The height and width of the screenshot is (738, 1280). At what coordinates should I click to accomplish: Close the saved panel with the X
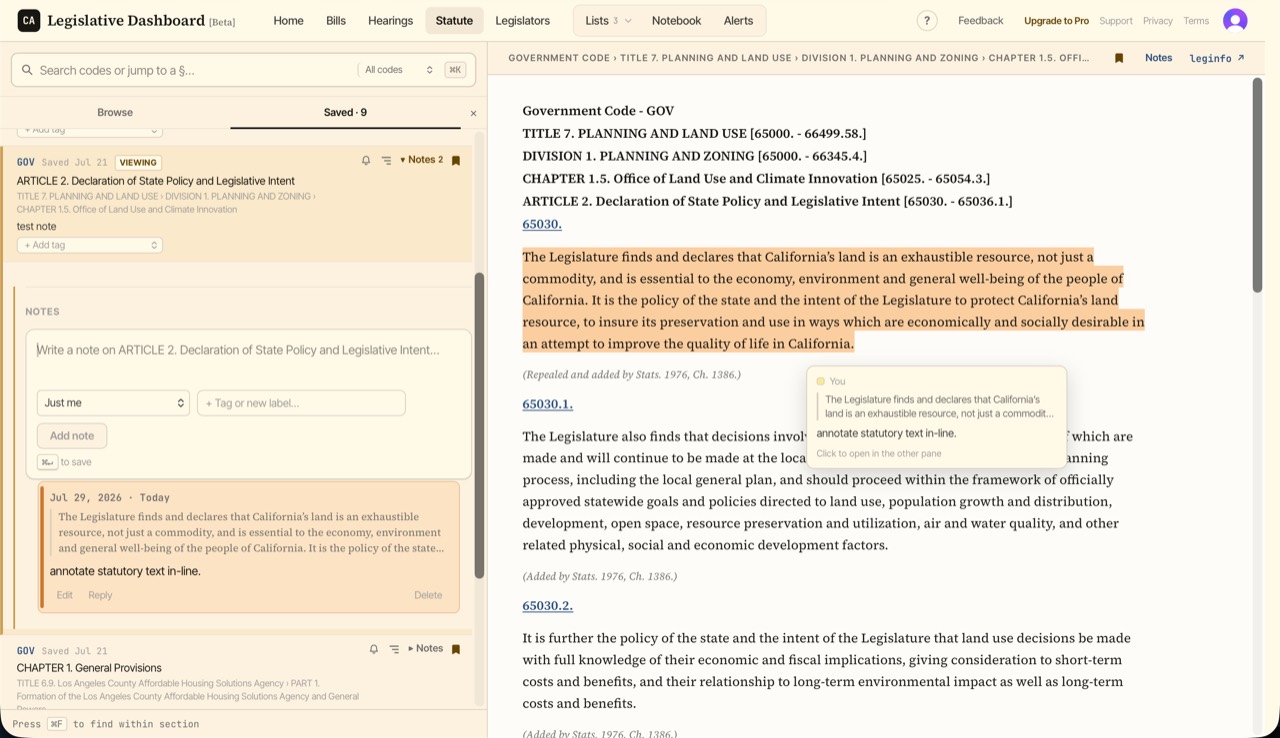473,113
